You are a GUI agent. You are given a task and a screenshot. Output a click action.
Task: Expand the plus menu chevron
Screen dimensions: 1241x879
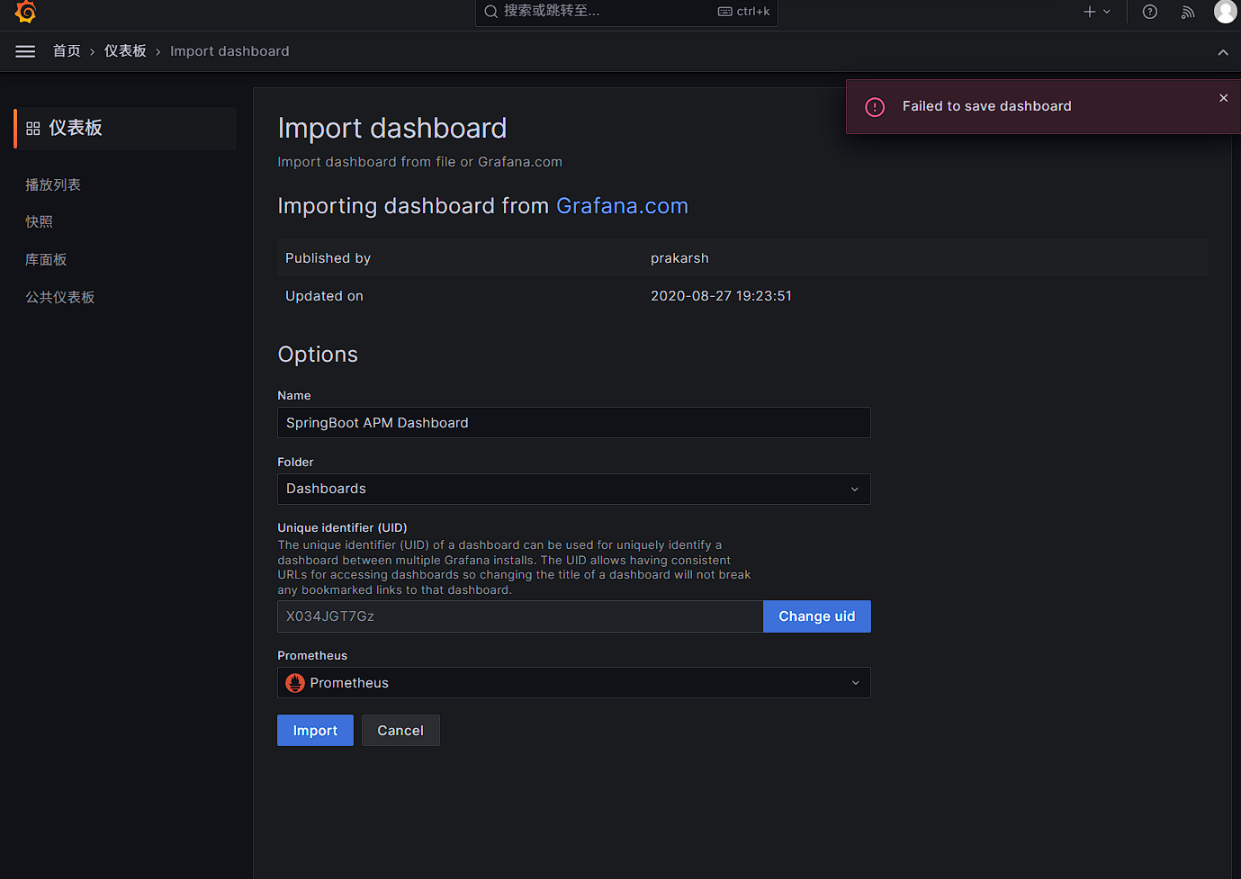click(1107, 12)
